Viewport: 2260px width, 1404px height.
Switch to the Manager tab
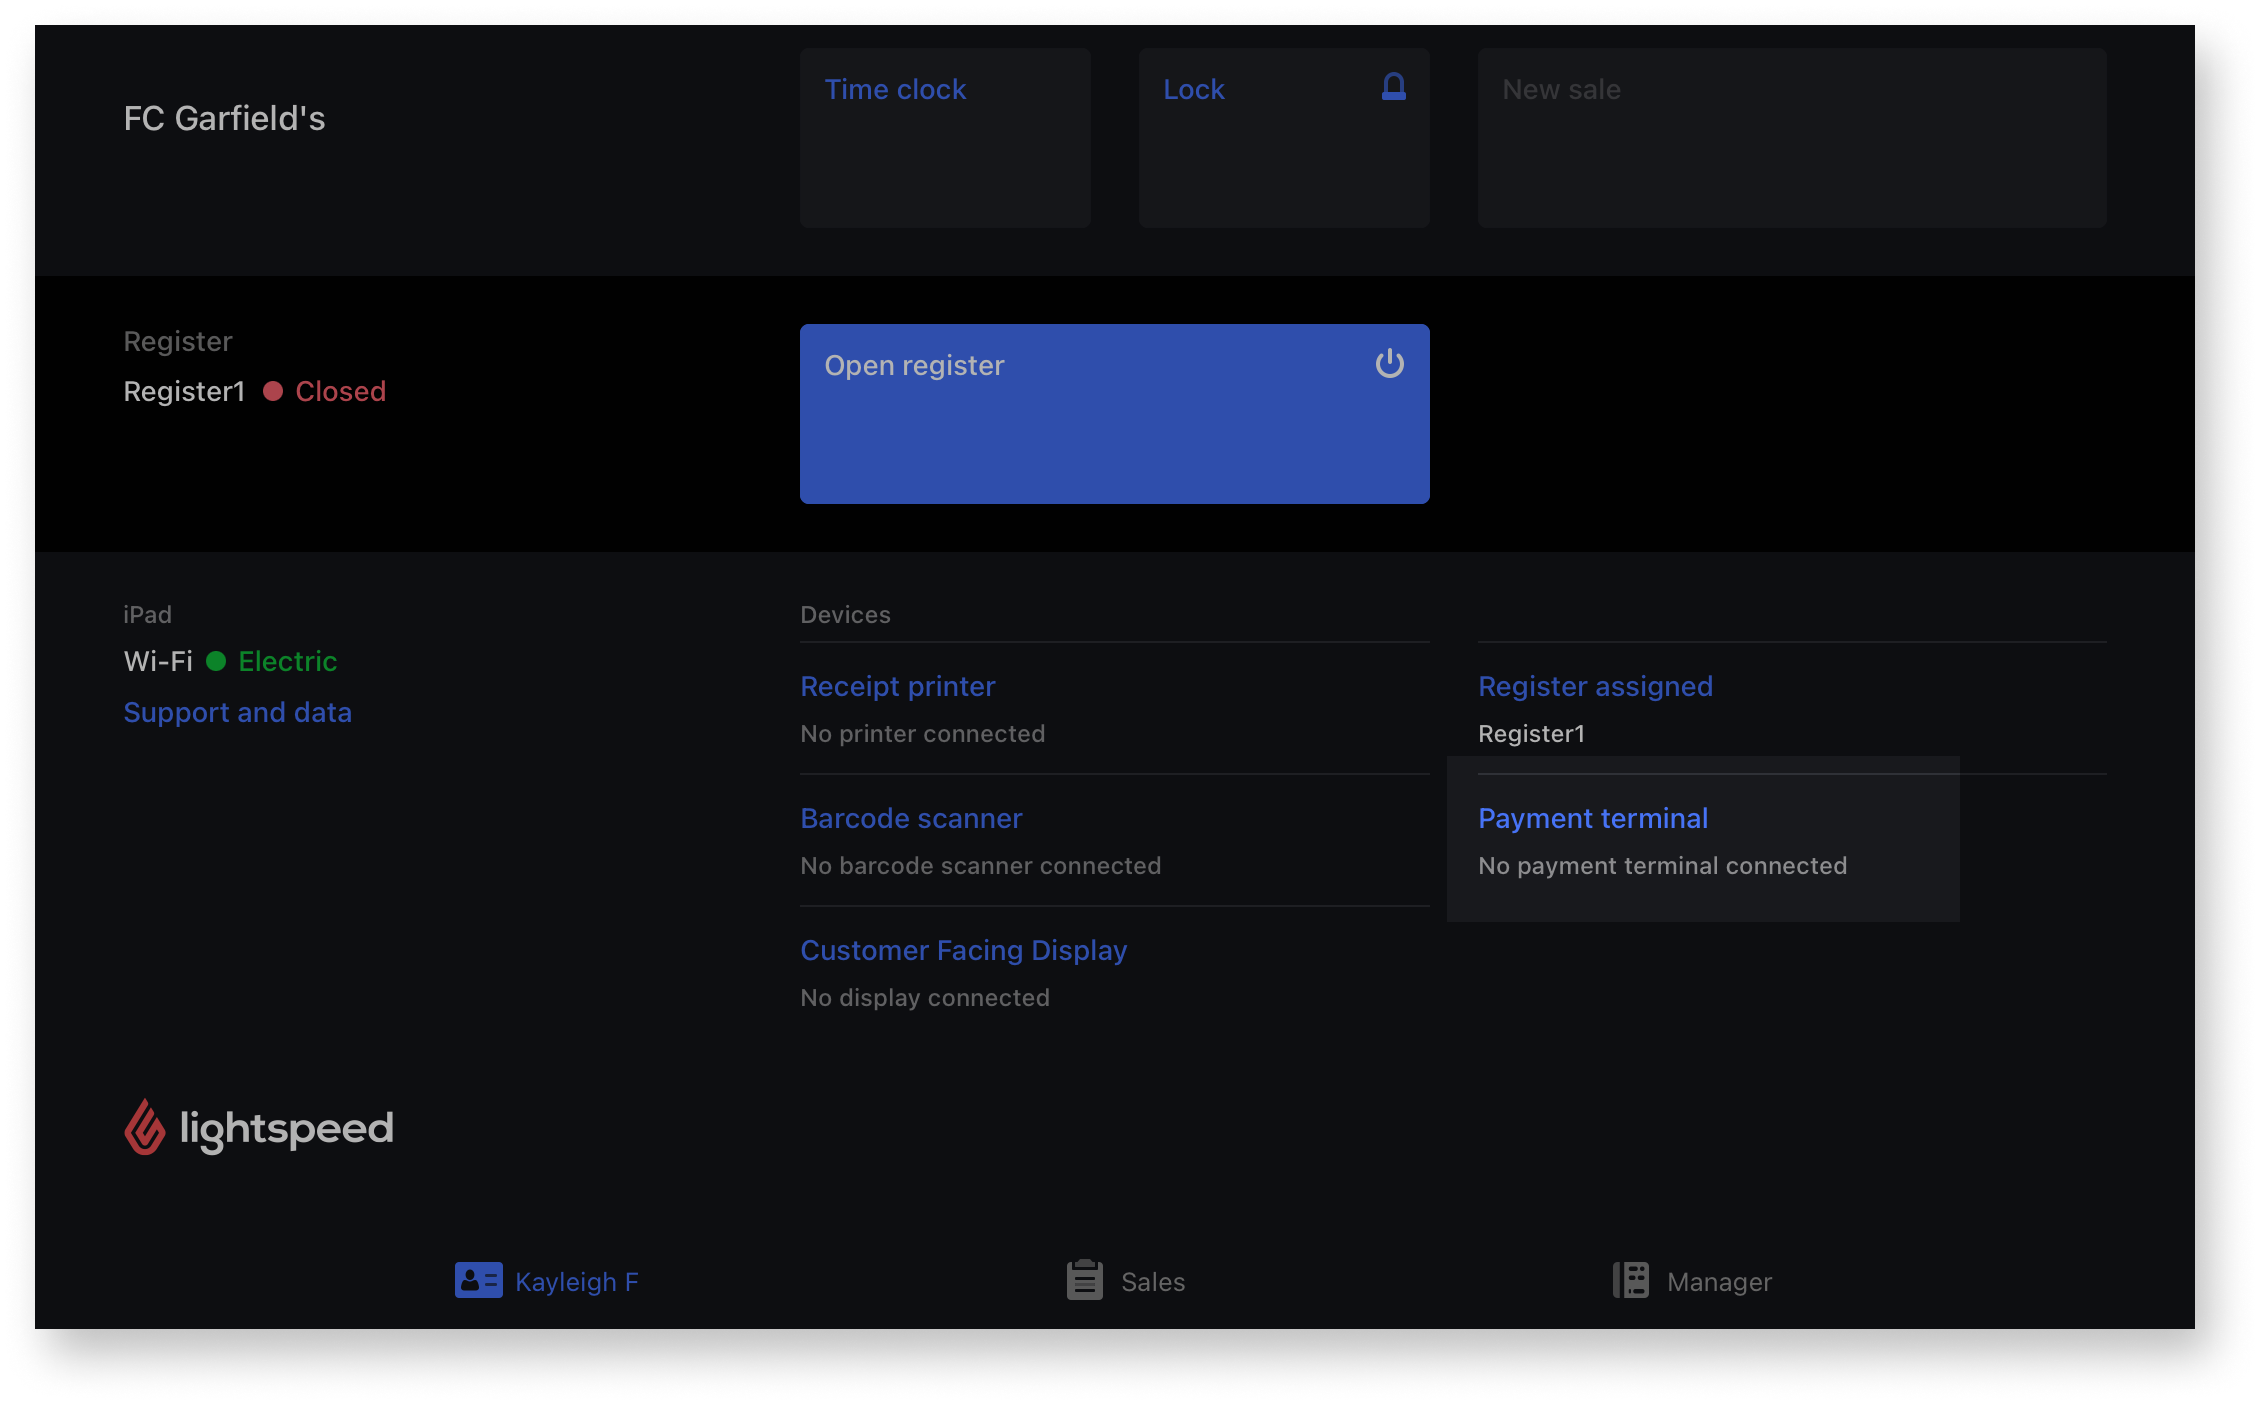click(1718, 1282)
